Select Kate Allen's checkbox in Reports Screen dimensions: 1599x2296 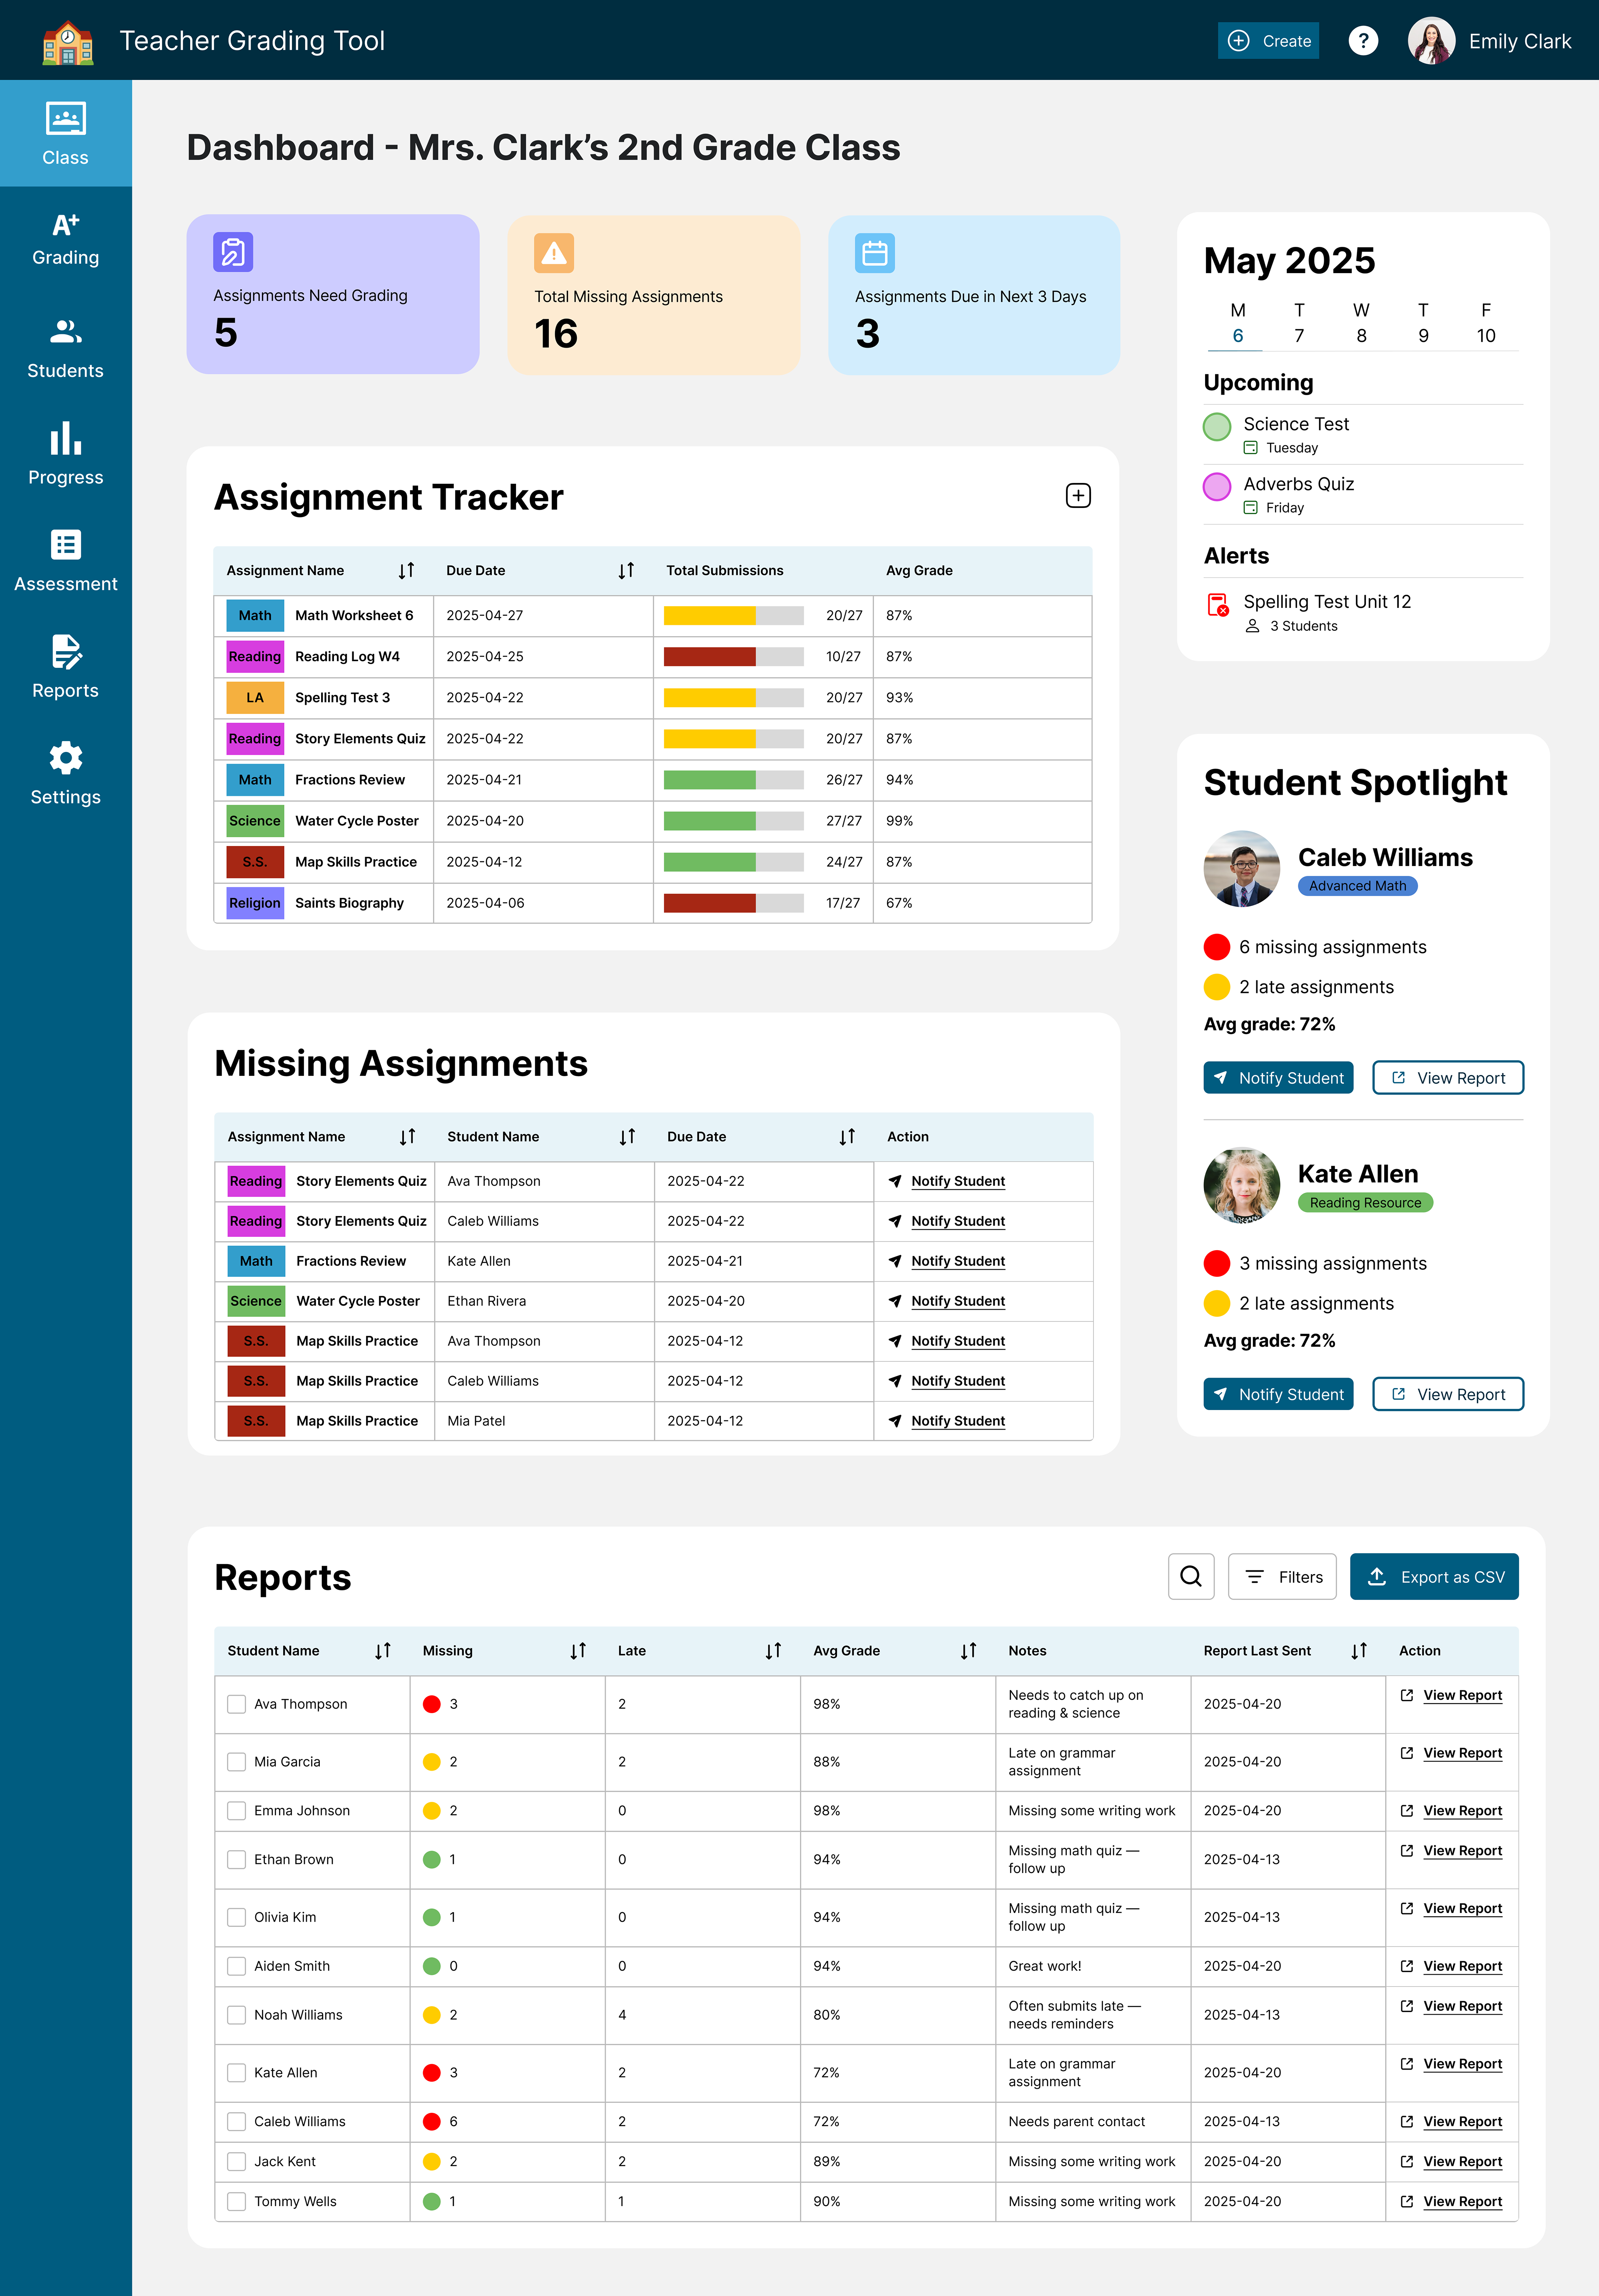coord(237,2073)
